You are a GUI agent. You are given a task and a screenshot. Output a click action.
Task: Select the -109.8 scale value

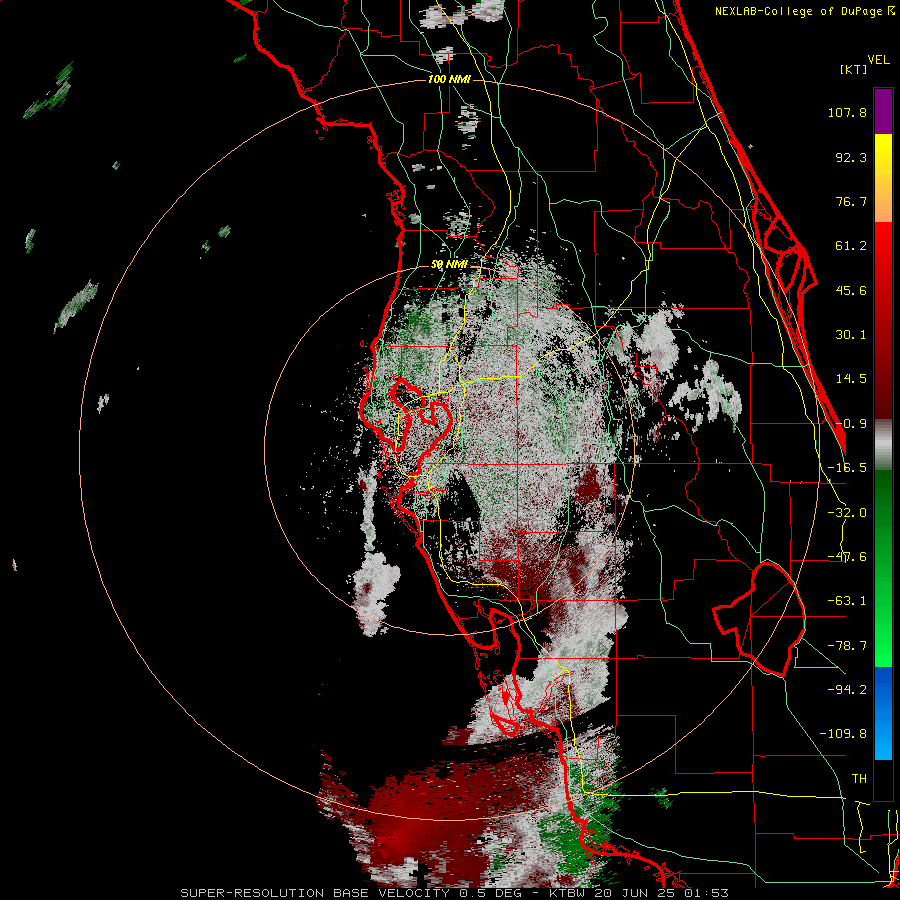click(843, 734)
